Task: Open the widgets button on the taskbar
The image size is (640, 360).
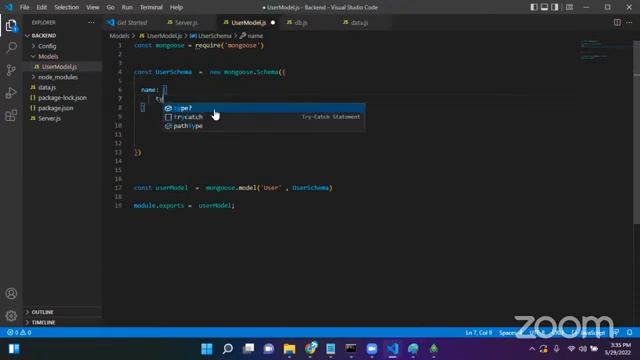Action: (x=14, y=349)
